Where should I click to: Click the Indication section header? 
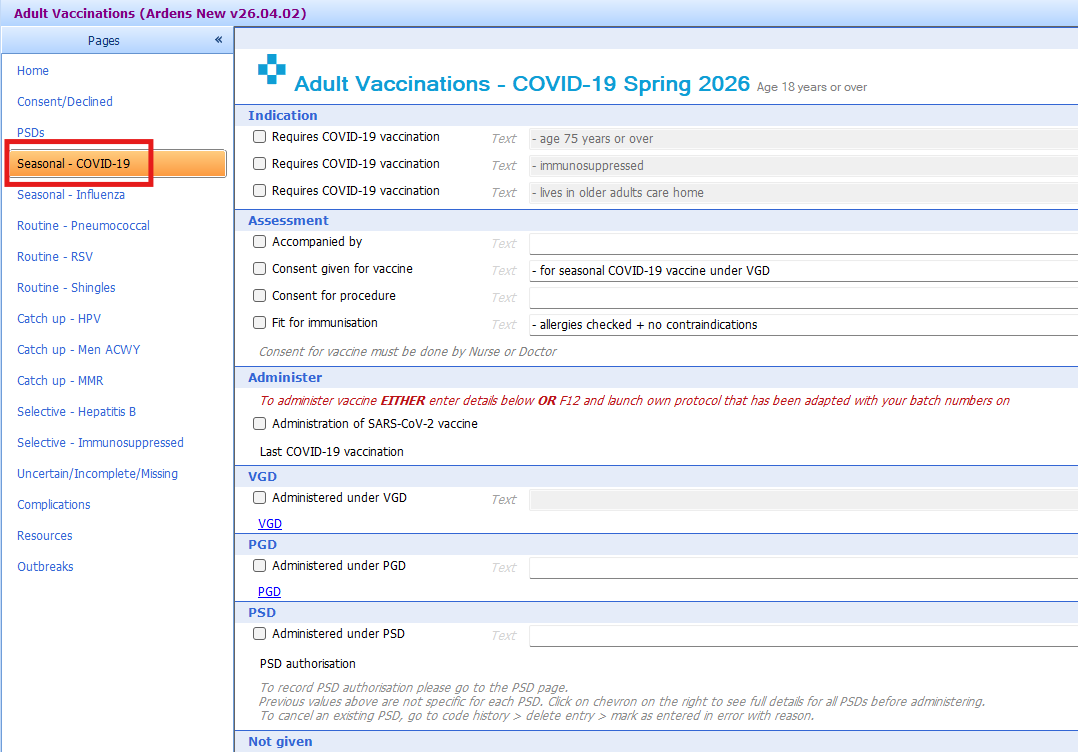(x=283, y=115)
